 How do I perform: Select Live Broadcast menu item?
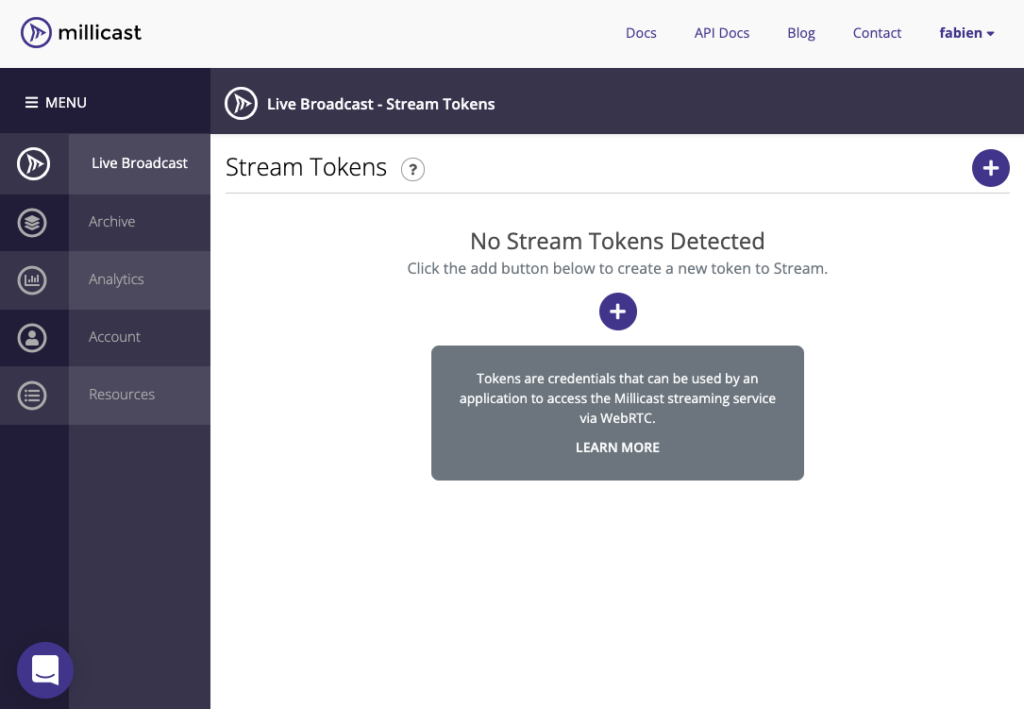pyautogui.click(x=139, y=163)
